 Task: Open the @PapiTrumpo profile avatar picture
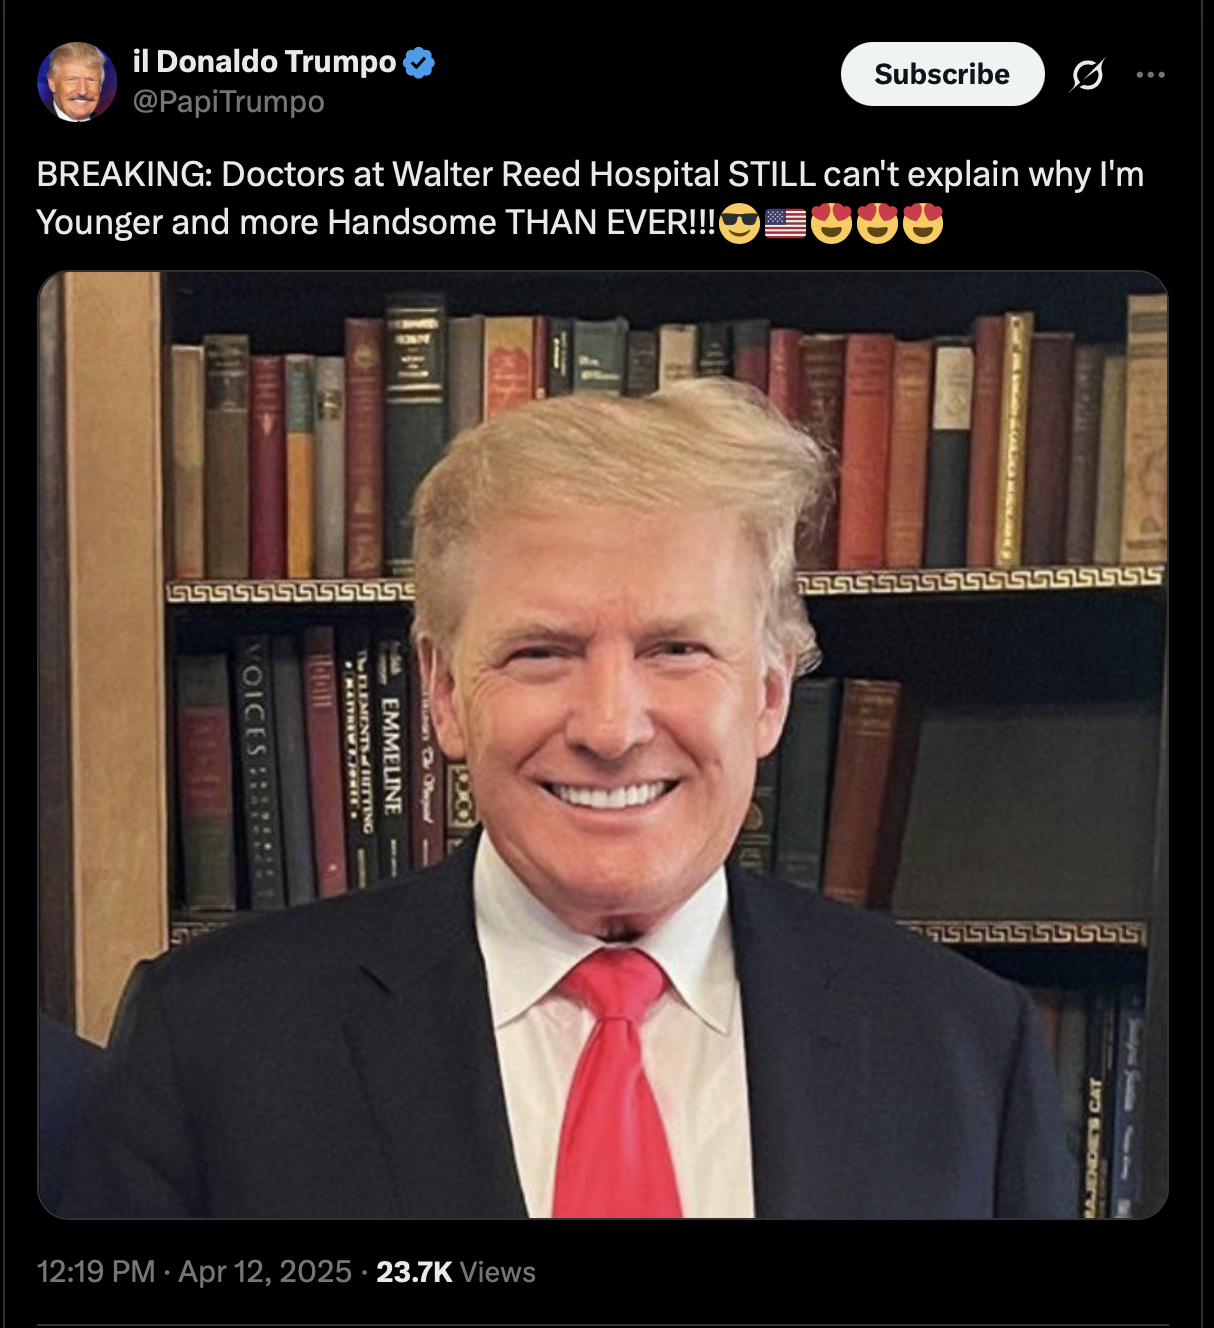click(77, 82)
